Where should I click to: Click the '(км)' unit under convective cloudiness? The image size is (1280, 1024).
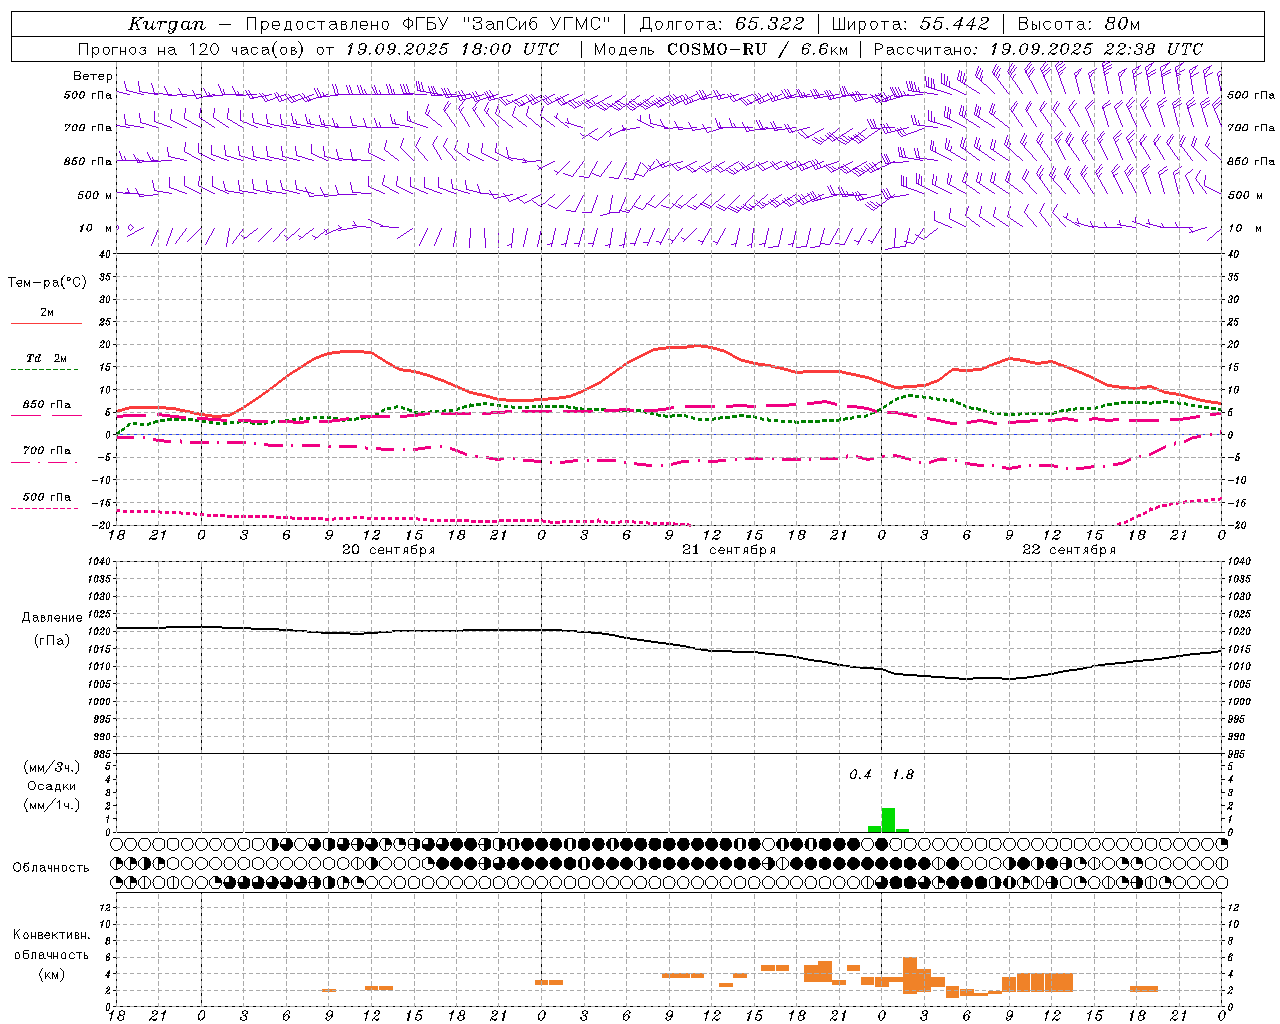(51, 975)
